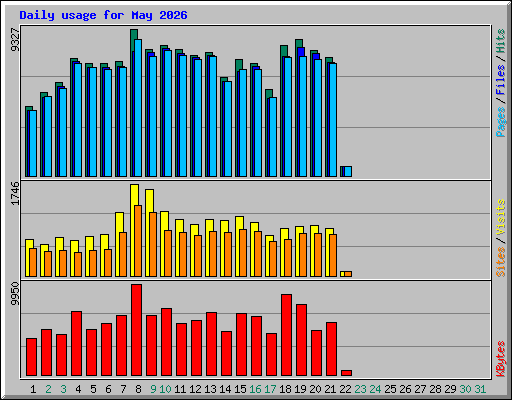Select day 31 on the date axis
Screen dimensions: 512x400
480,389
